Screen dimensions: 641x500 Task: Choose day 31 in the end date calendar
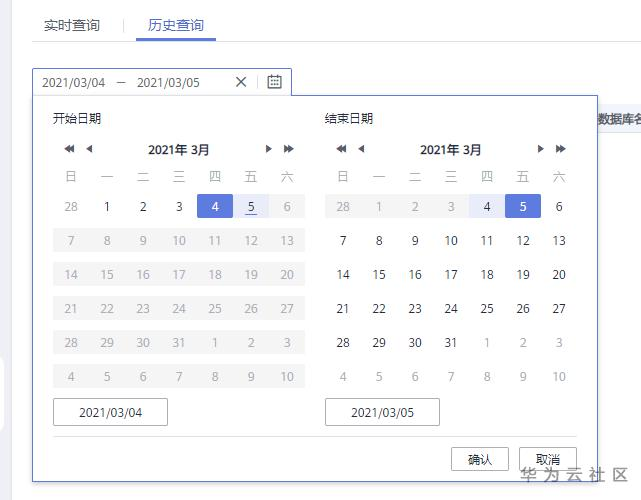451,343
